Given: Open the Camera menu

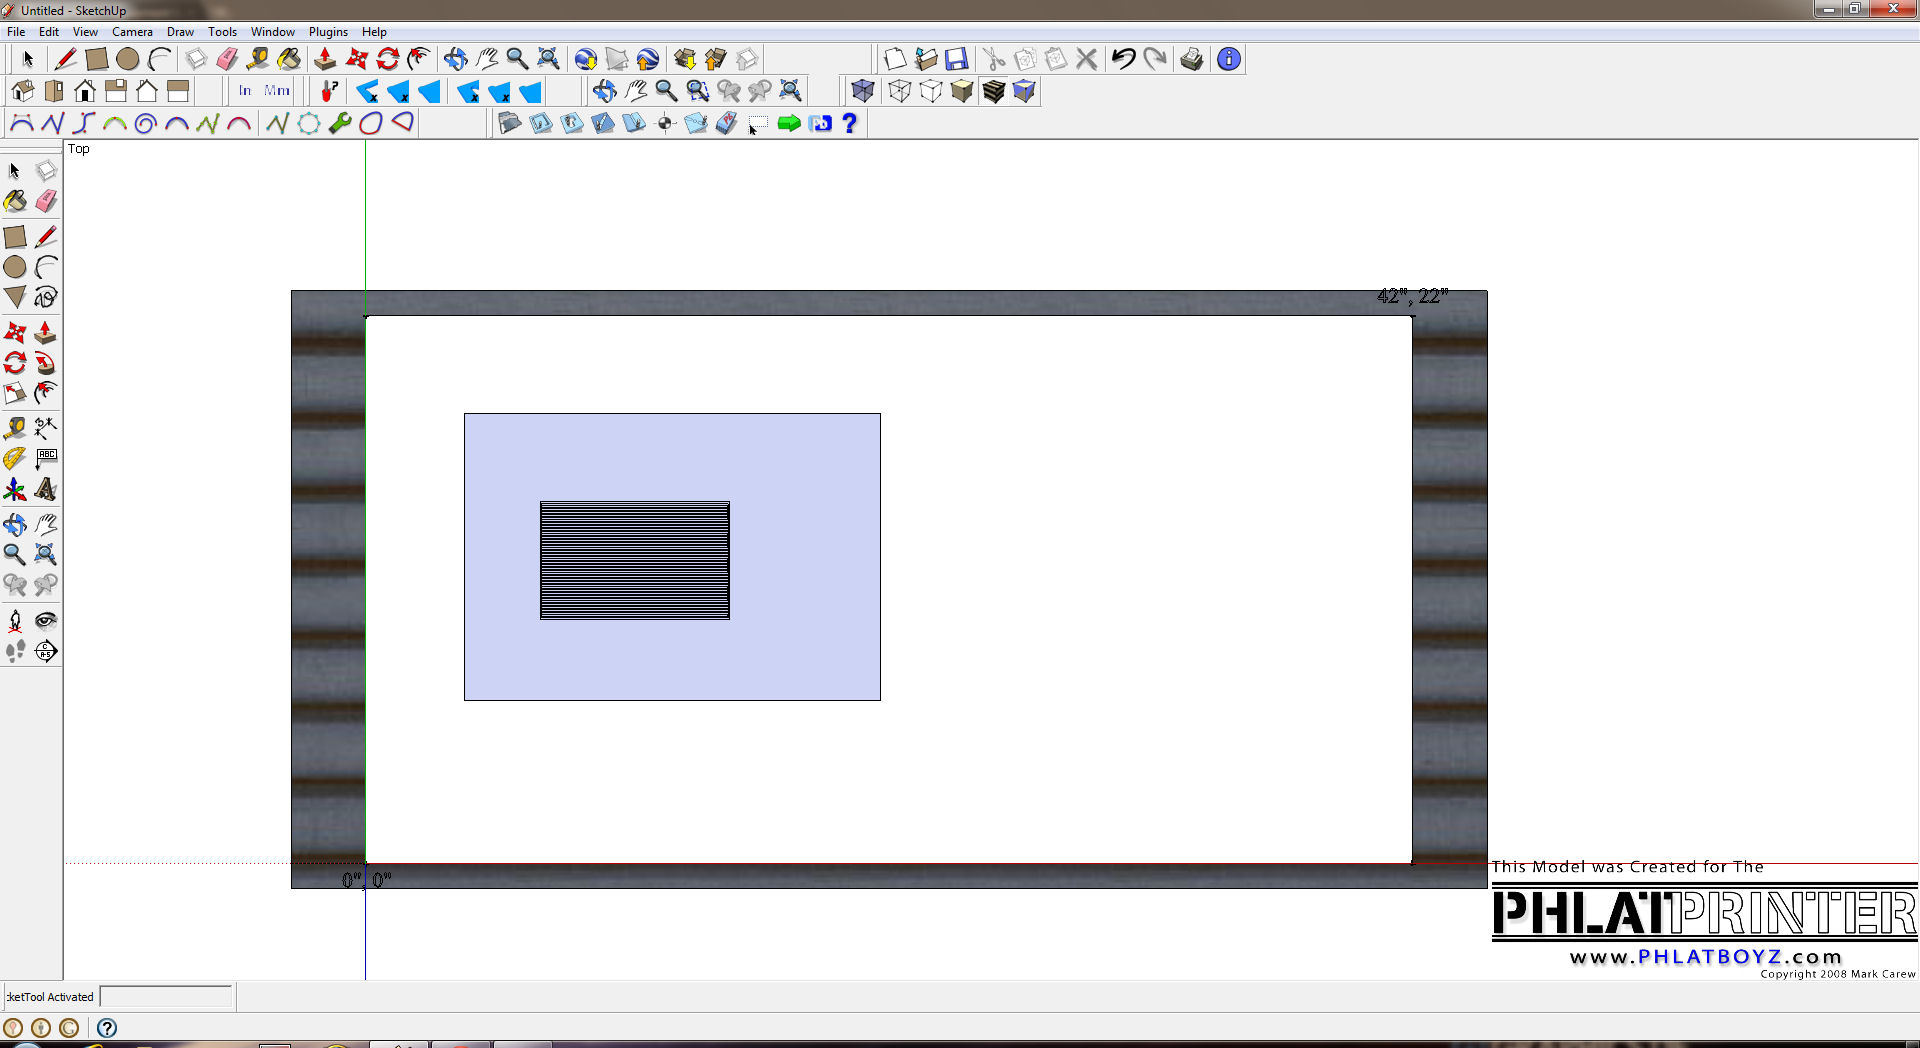Looking at the screenshot, I should (x=132, y=32).
